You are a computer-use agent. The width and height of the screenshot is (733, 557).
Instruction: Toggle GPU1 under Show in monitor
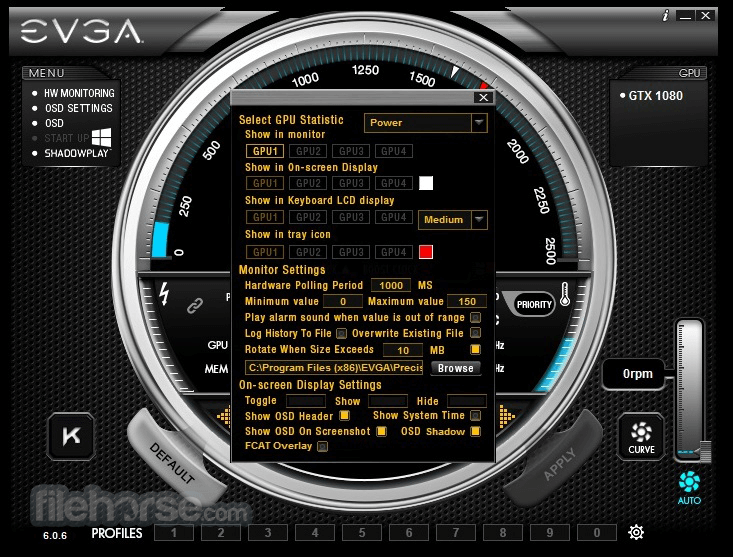[265, 151]
